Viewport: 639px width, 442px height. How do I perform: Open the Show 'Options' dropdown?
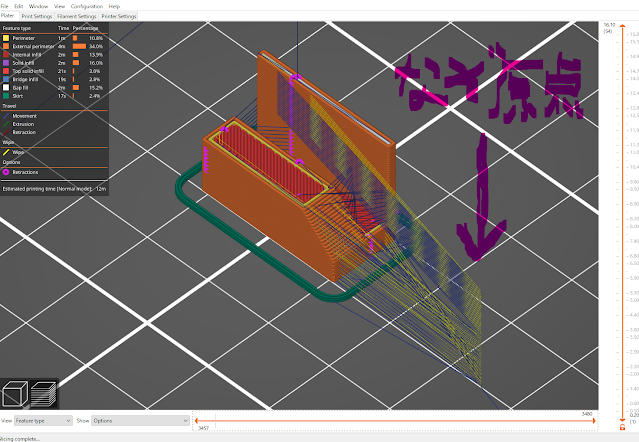pos(140,420)
